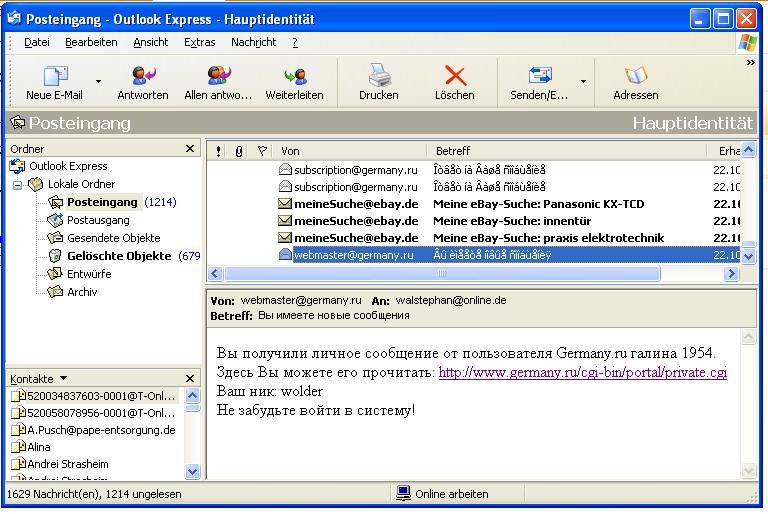The width and height of the screenshot is (768, 514).
Task: Open germany.ru private.cgi link
Action: [x=582, y=372]
